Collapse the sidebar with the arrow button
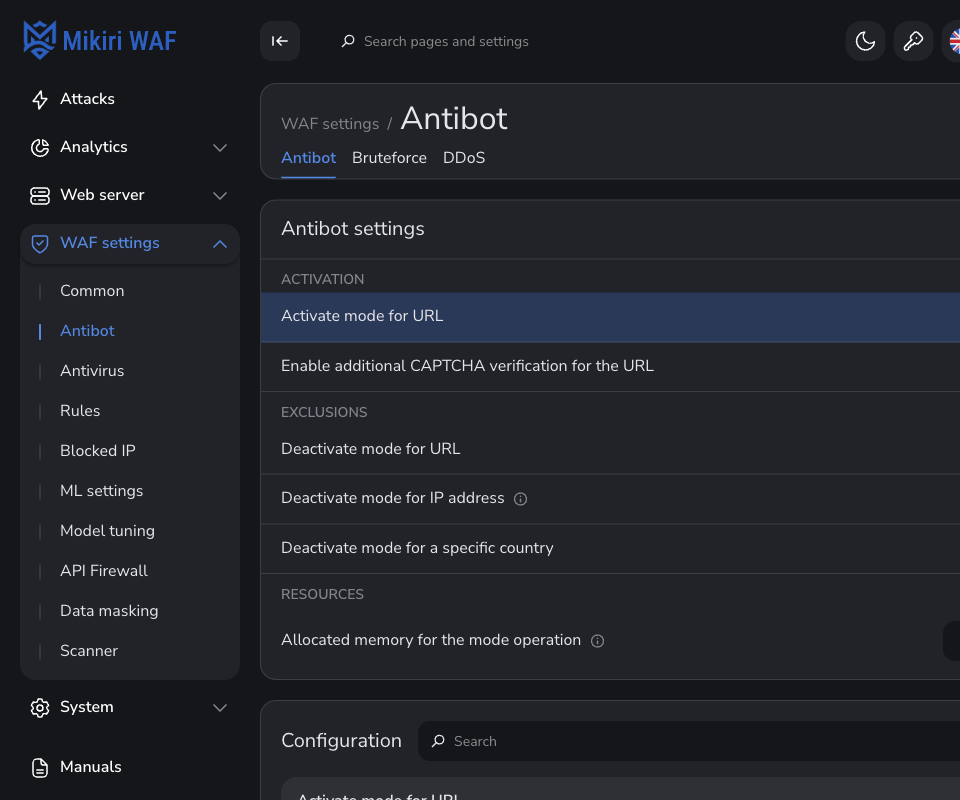 (280, 41)
